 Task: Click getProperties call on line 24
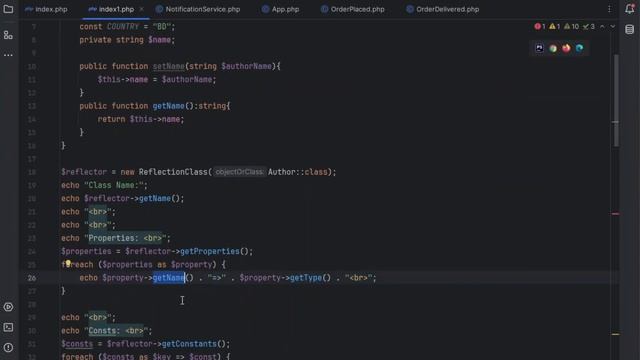(x=210, y=251)
